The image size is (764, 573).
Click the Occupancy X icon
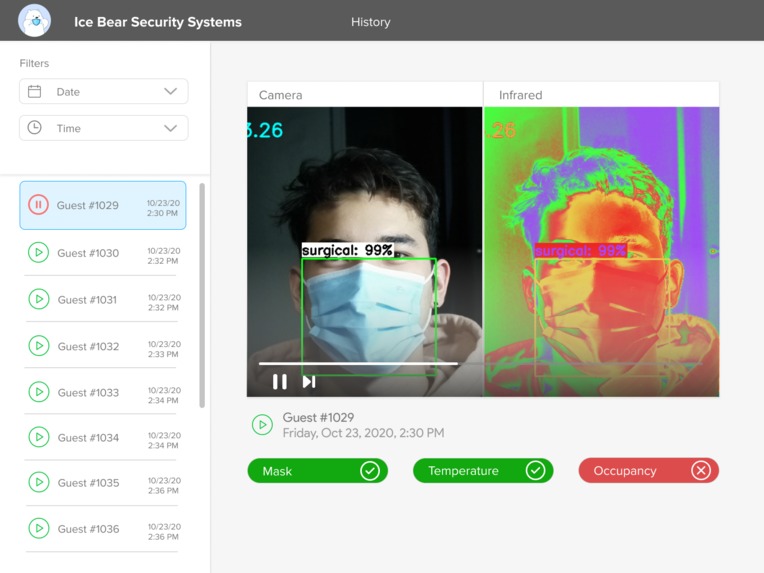click(701, 471)
